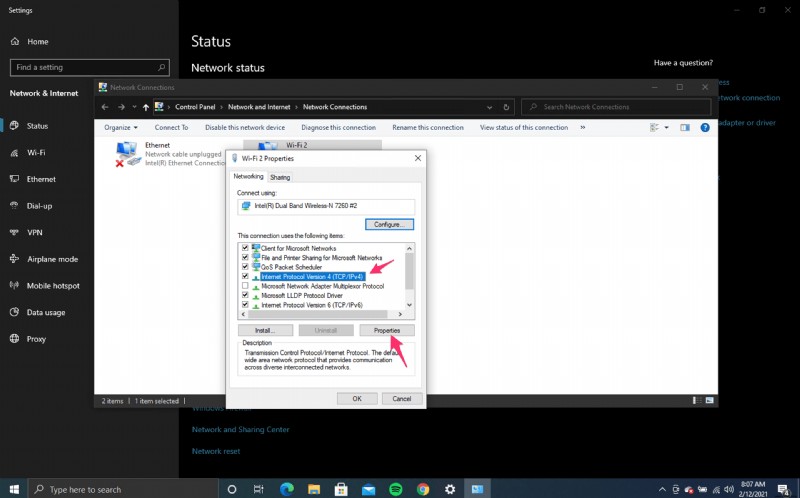Go up one level in Network Connections
This screenshot has height=498, width=800.
pos(146,107)
